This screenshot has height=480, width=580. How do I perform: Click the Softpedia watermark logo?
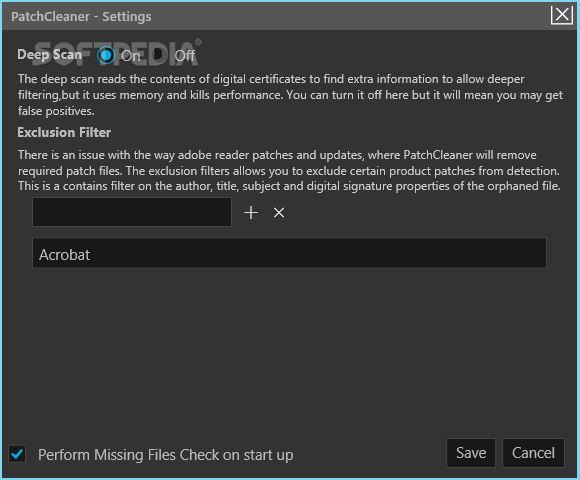(x=117, y=53)
